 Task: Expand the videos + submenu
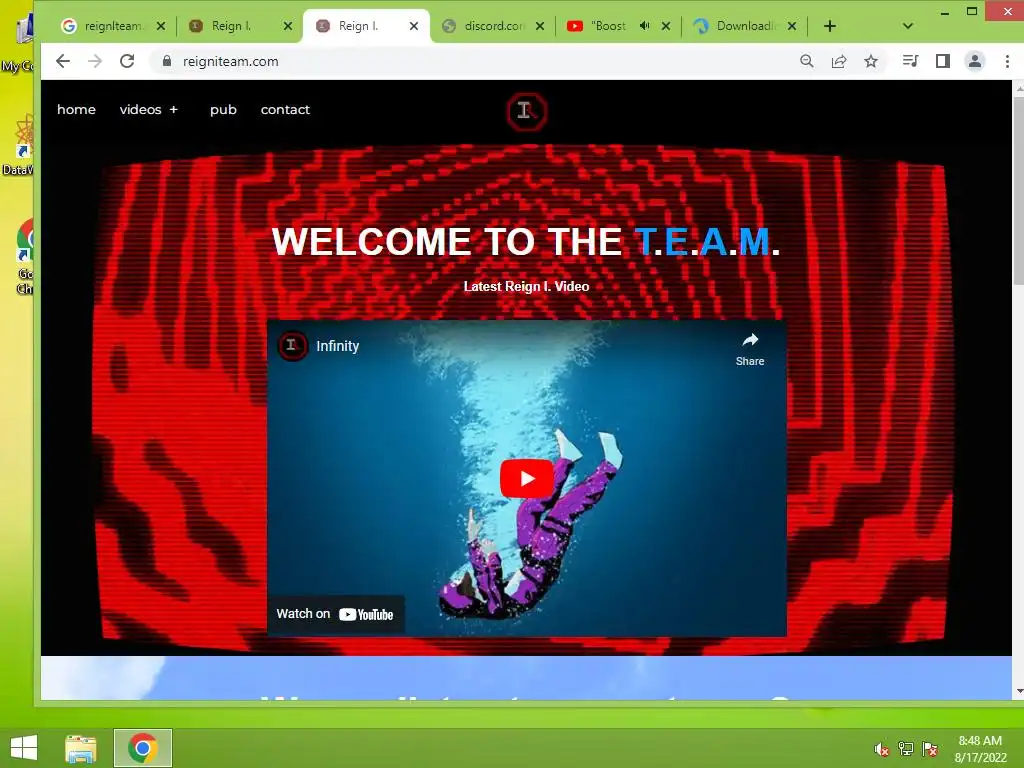(x=148, y=110)
